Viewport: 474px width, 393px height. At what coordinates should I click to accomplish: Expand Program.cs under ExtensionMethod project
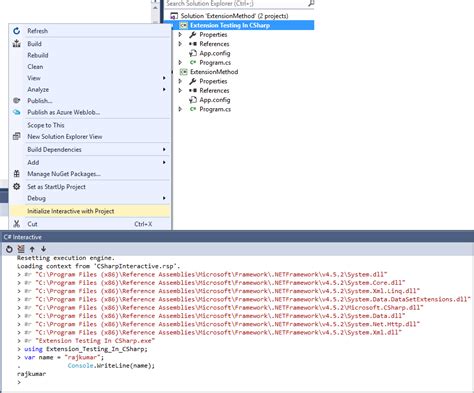(180, 109)
